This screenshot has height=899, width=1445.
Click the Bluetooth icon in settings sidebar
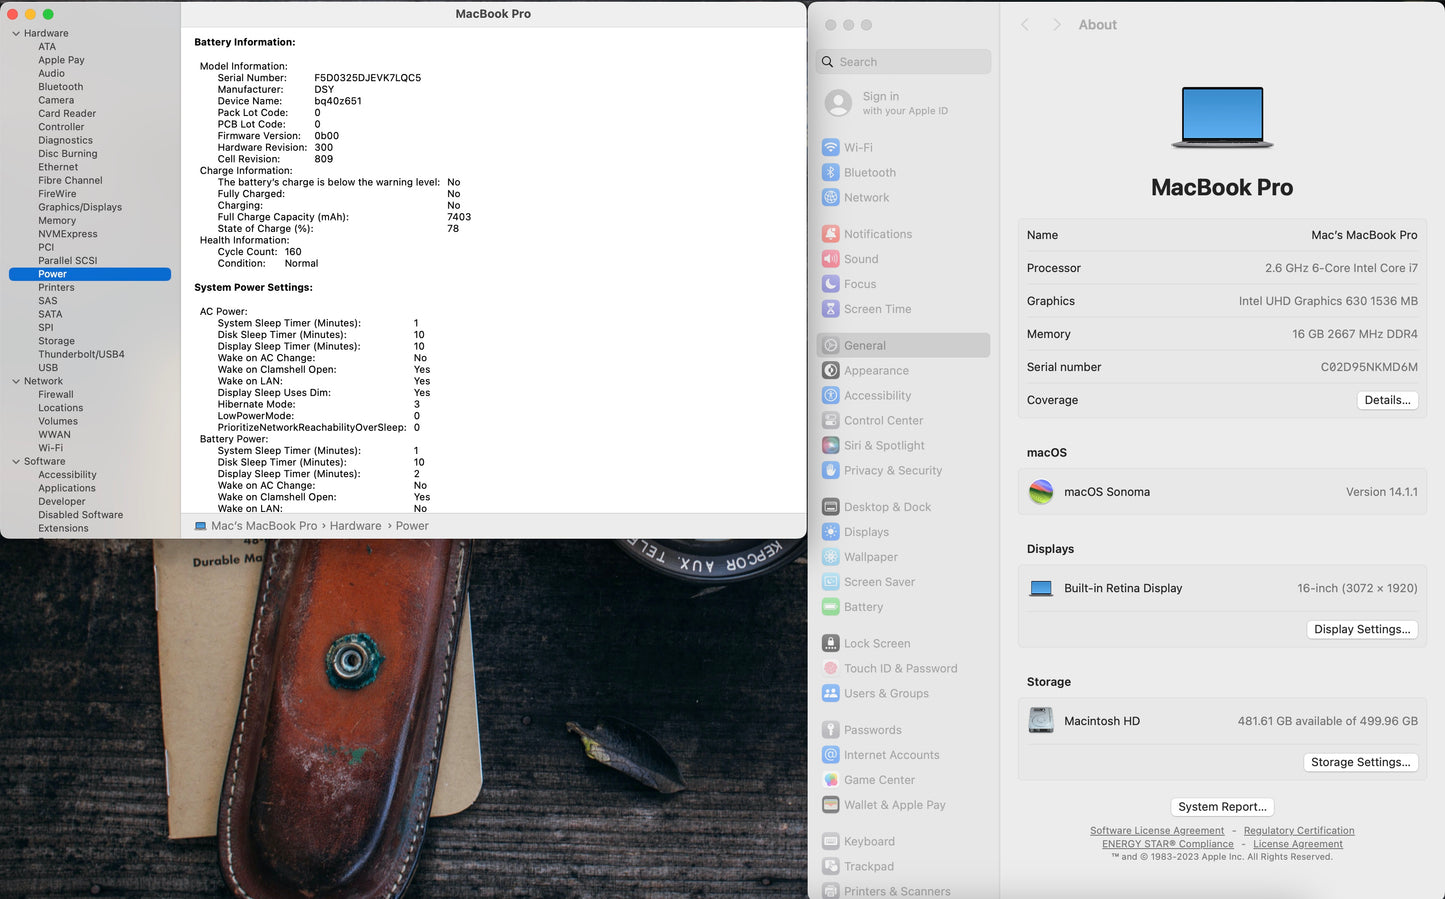click(x=830, y=172)
